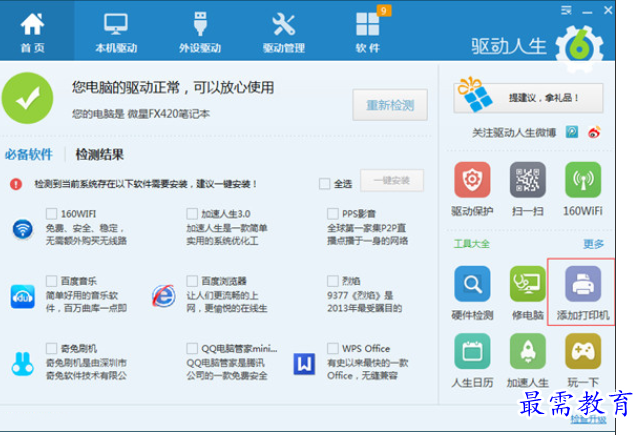641x435 pixels.
Task: Click the 提建议，拿礼品 banner button
Action: point(528,98)
